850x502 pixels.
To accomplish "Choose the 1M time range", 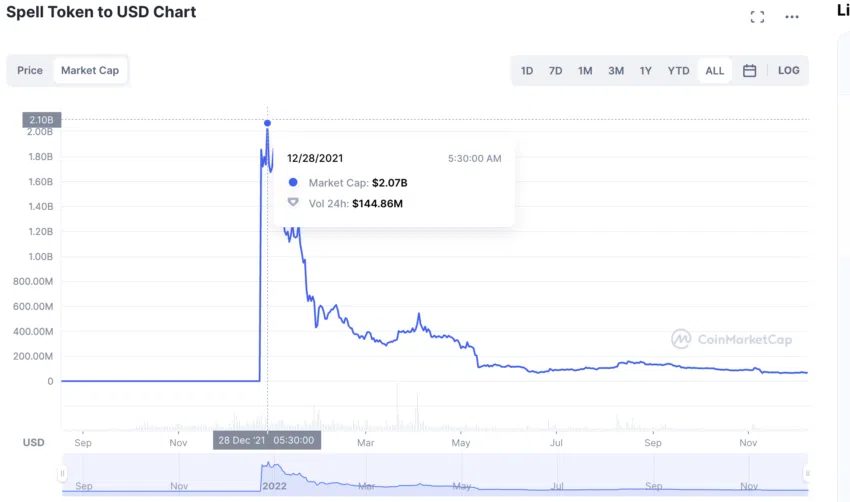I will tap(585, 70).
